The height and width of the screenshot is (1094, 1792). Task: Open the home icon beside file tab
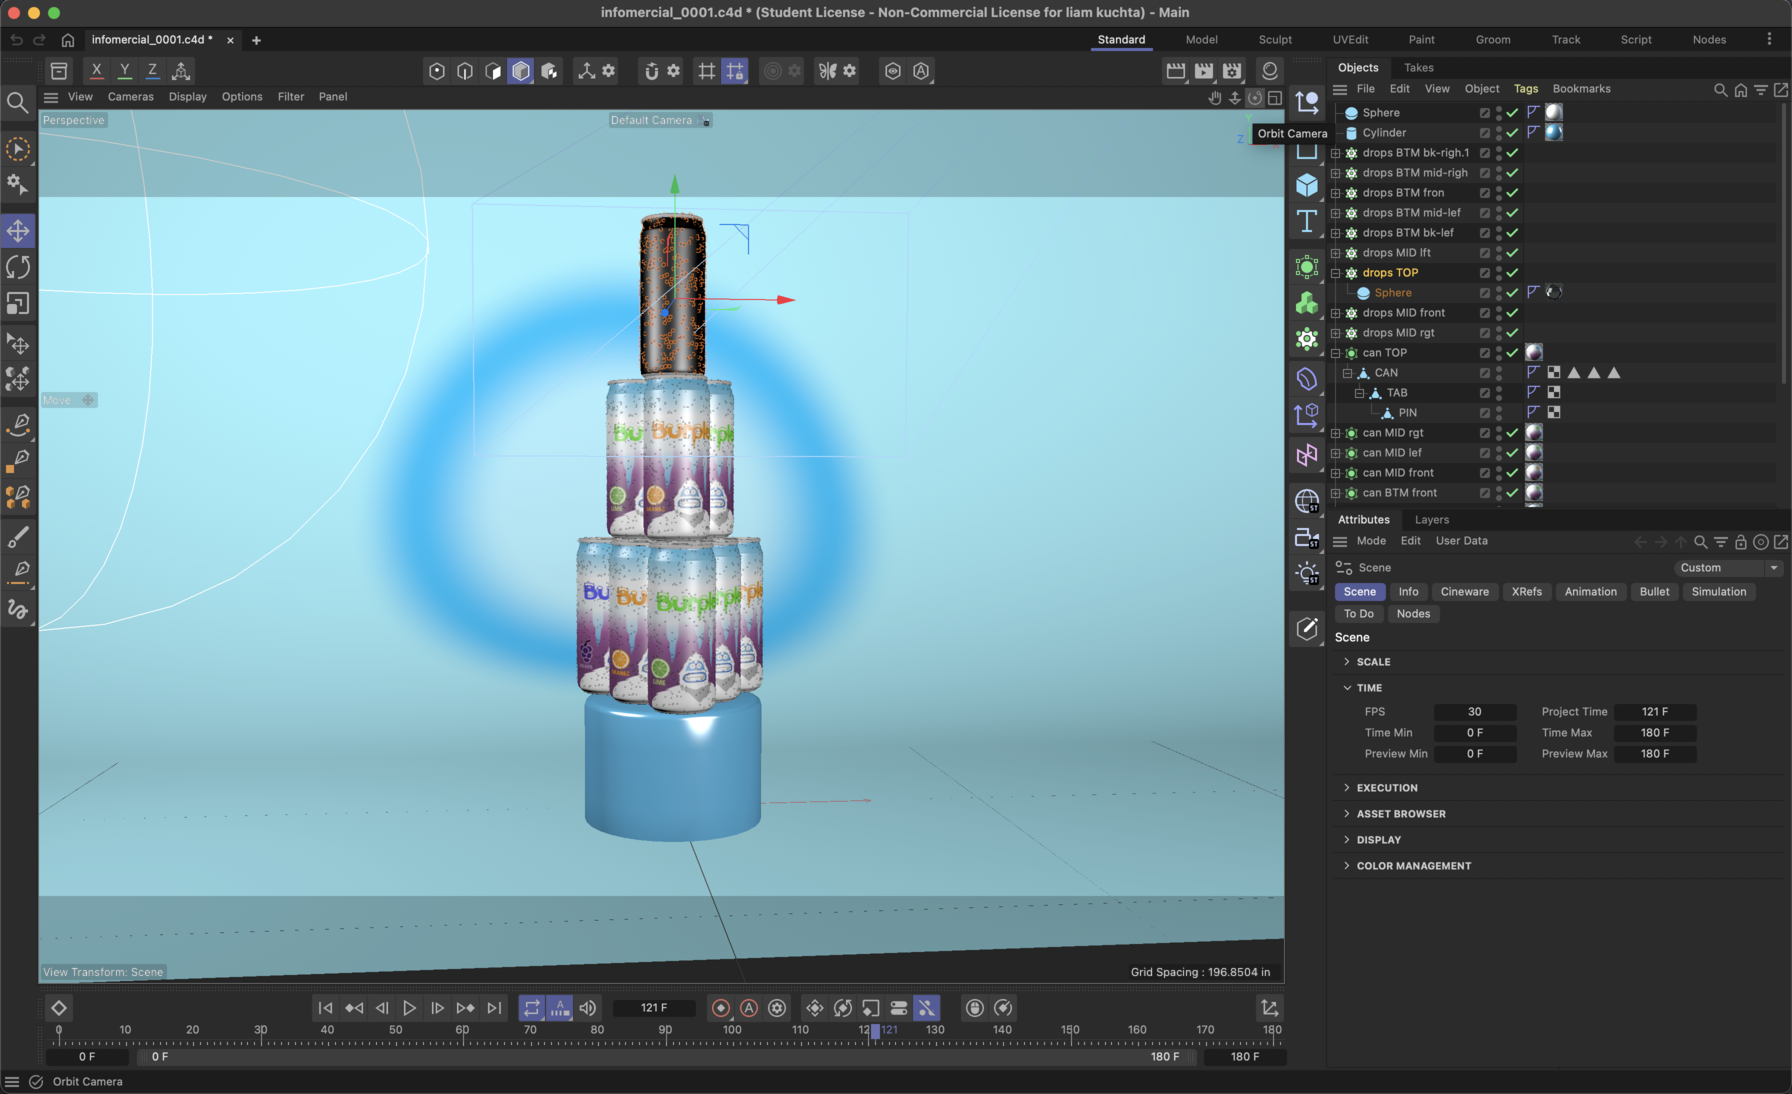click(x=68, y=40)
